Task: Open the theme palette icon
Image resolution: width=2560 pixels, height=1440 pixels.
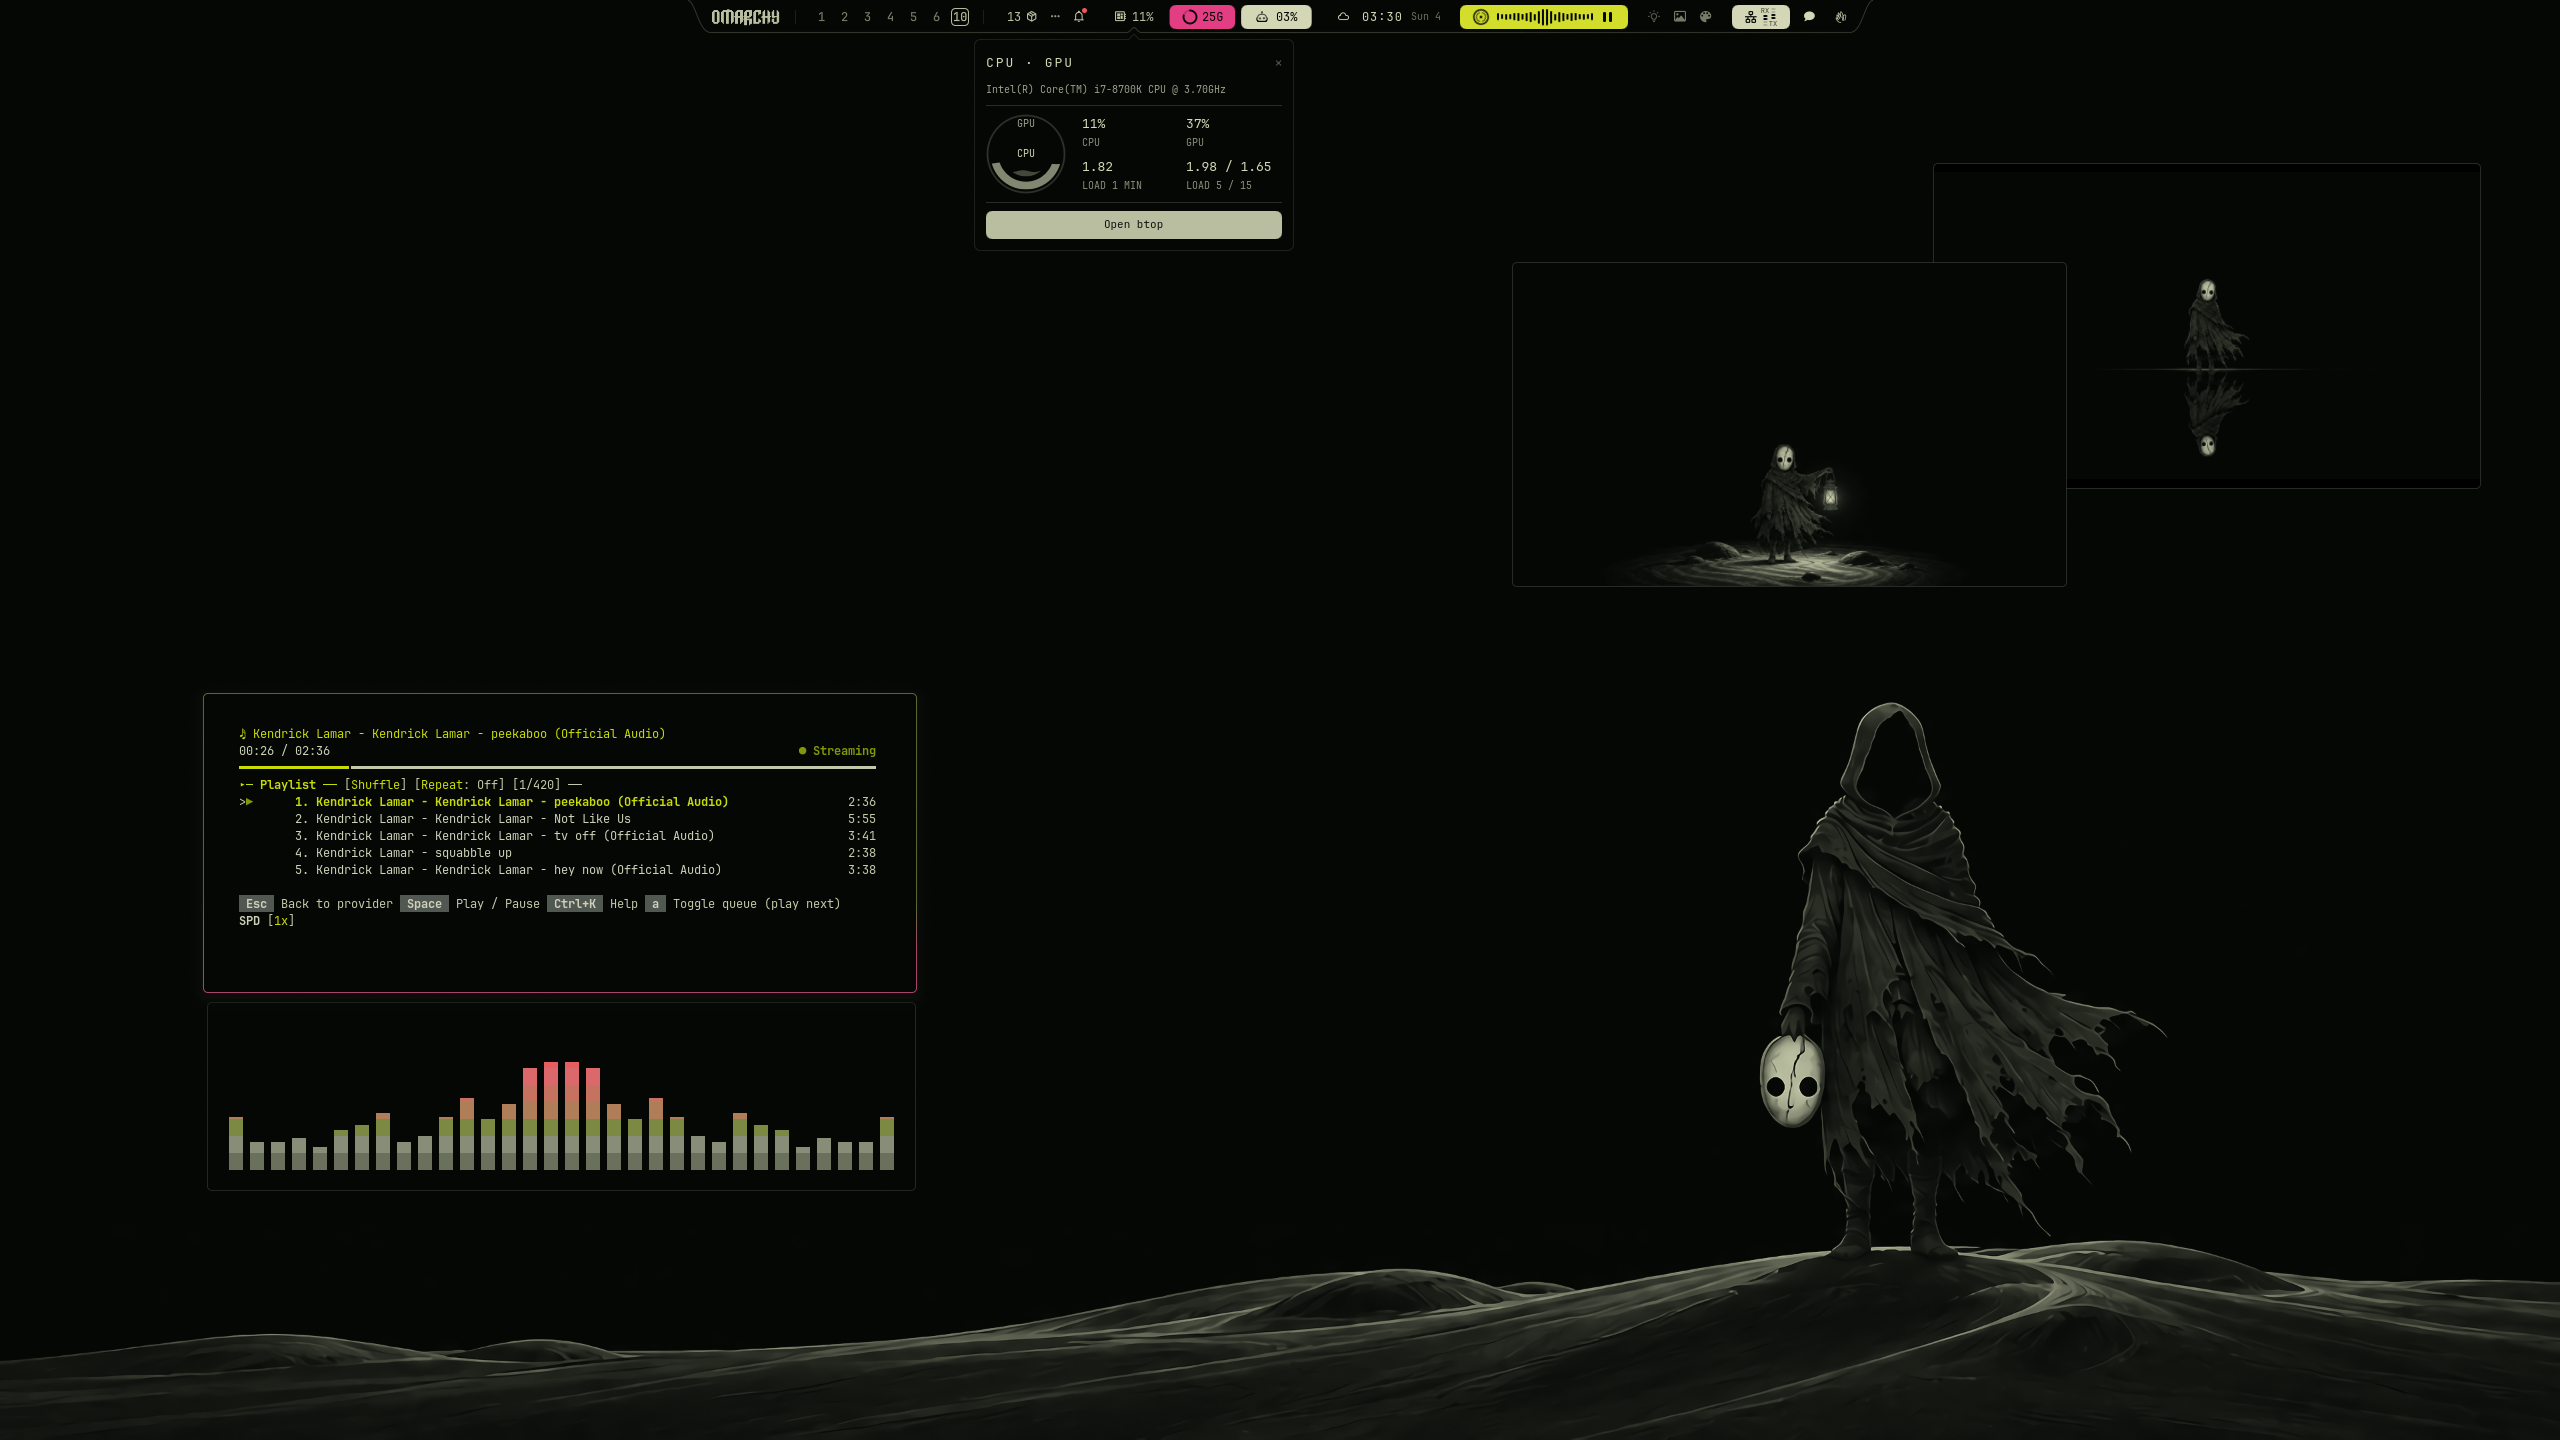Action: [1706, 17]
